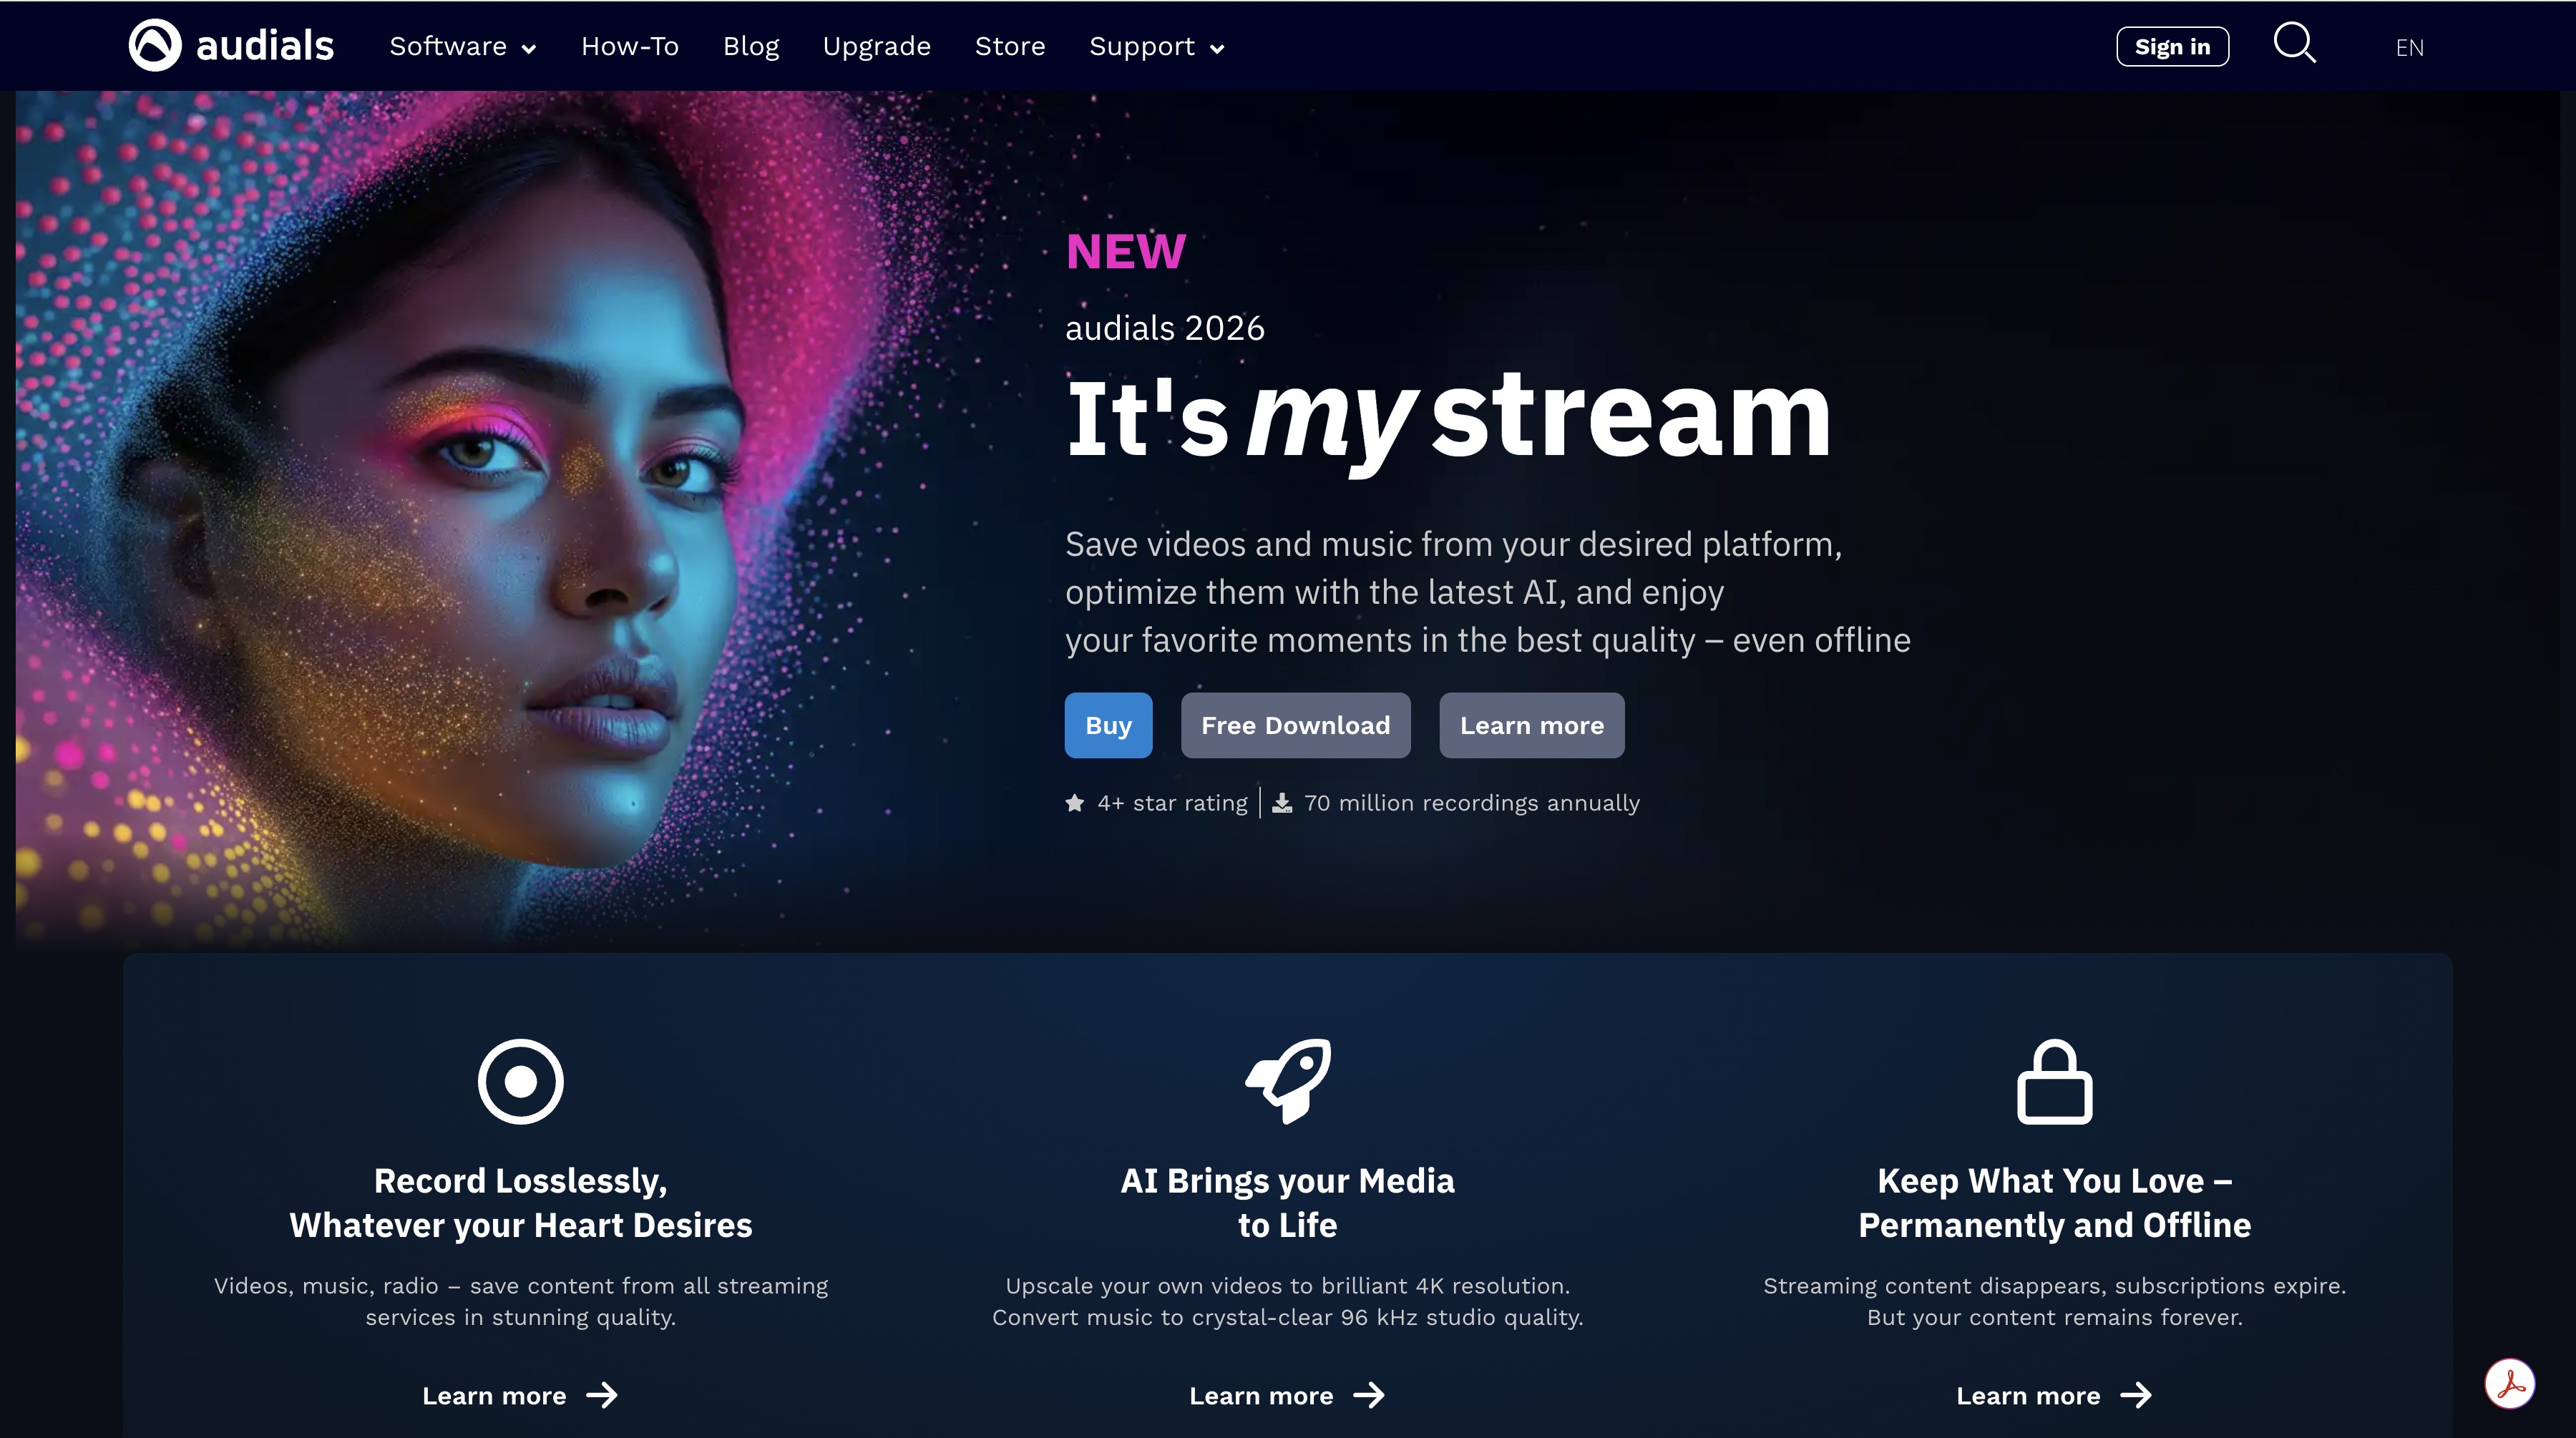
Task: Click the rocket icon above AI Brings your Media
Action: pyautogui.click(x=1288, y=1080)
